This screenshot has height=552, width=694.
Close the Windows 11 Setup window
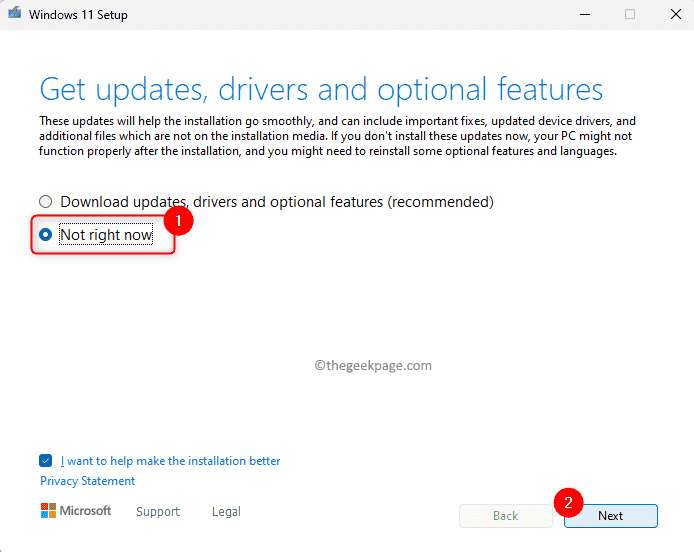pyautogui.click(x=676, y=14)
